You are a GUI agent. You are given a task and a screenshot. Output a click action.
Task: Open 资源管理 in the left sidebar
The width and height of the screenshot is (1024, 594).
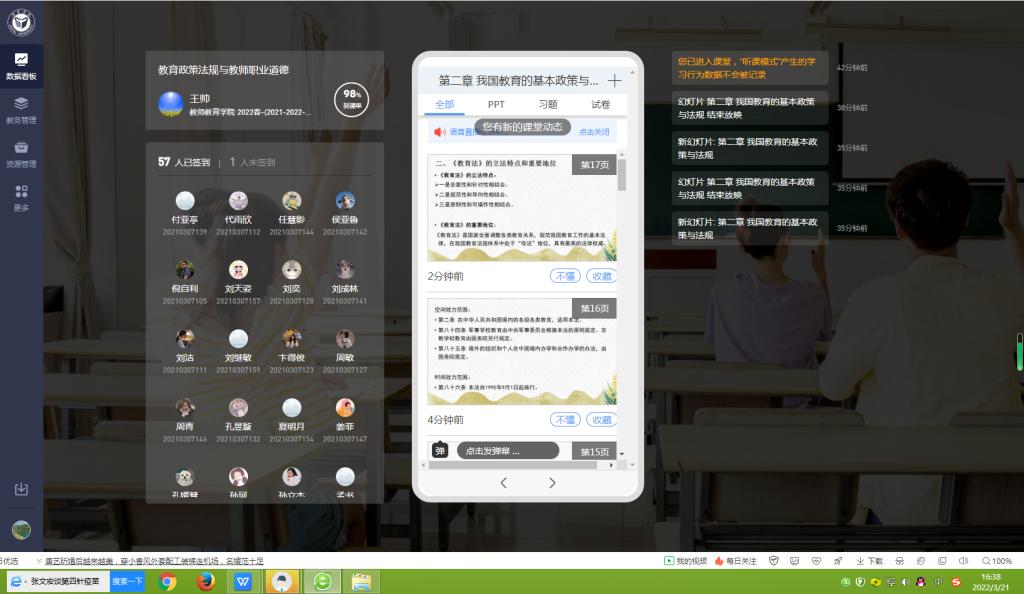click(x=21, y=153)
